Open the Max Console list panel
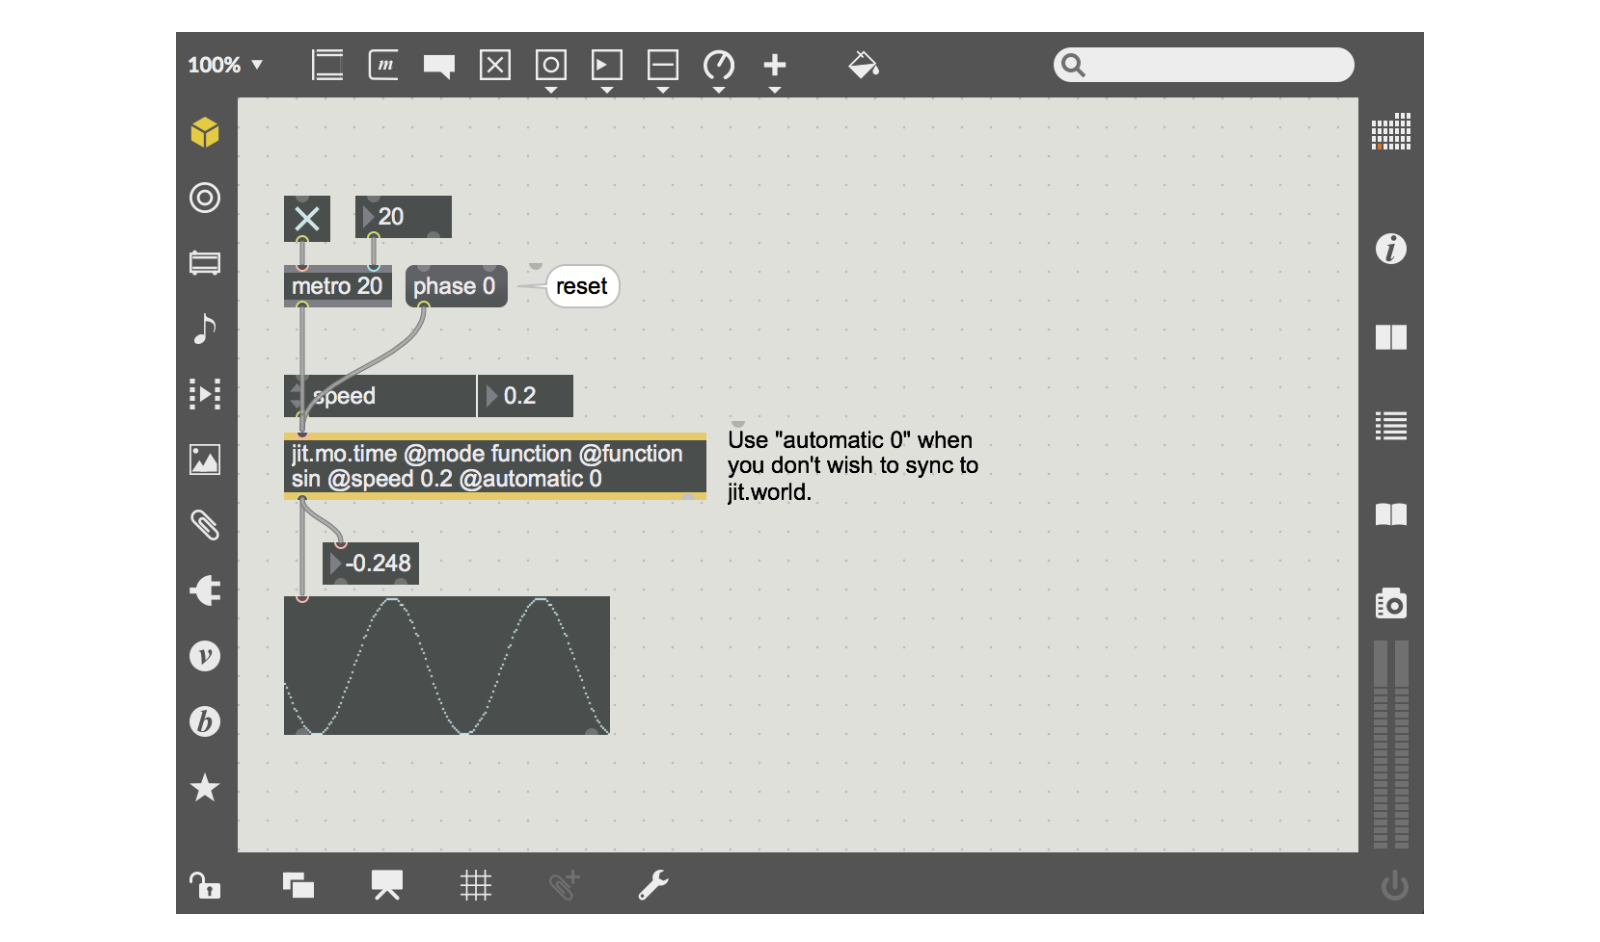 pyautogui.click(x=1391, y=426)
